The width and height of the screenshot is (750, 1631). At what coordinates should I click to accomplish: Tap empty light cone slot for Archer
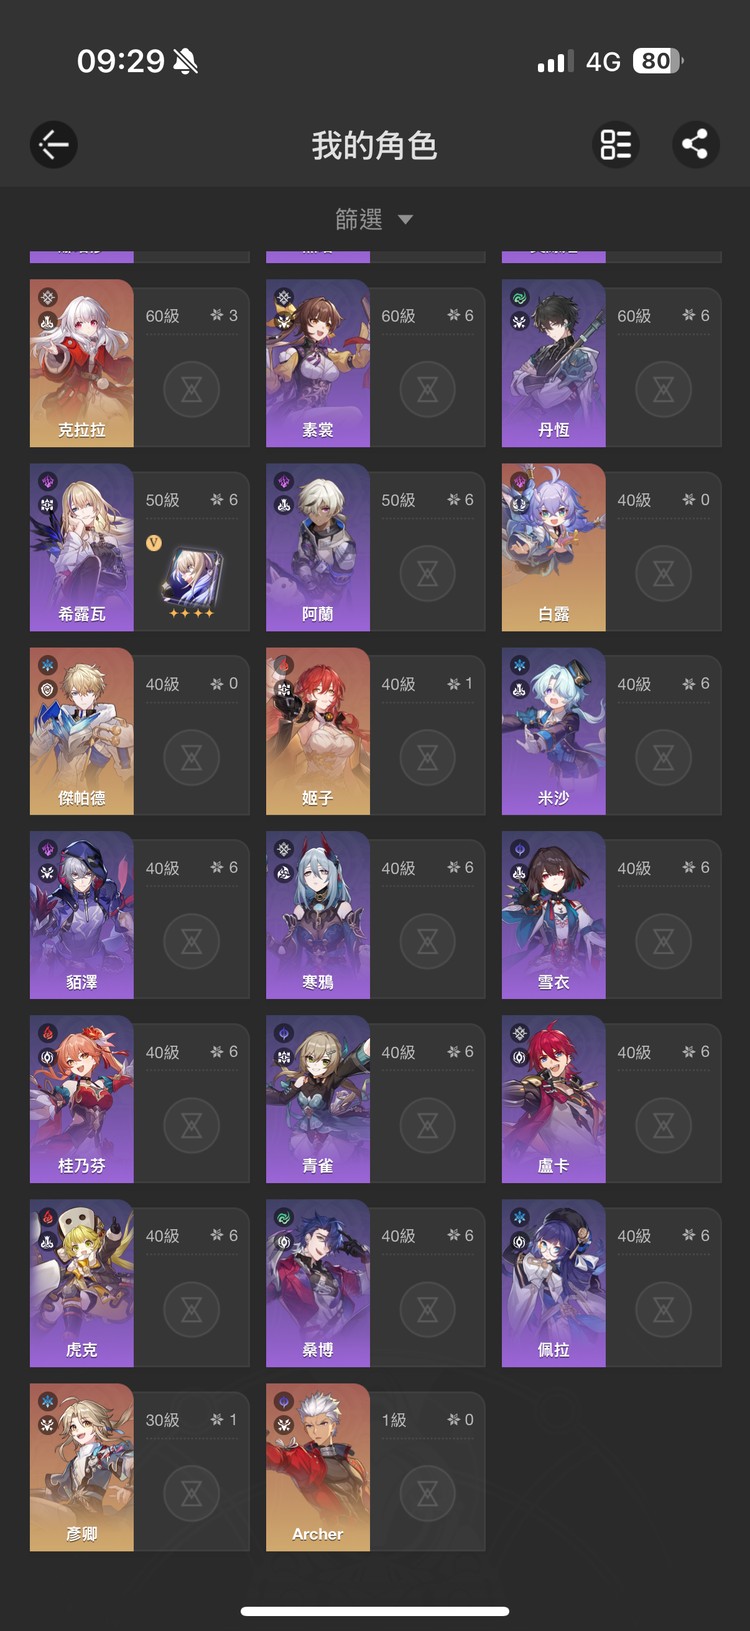[x=427, y=1493]
